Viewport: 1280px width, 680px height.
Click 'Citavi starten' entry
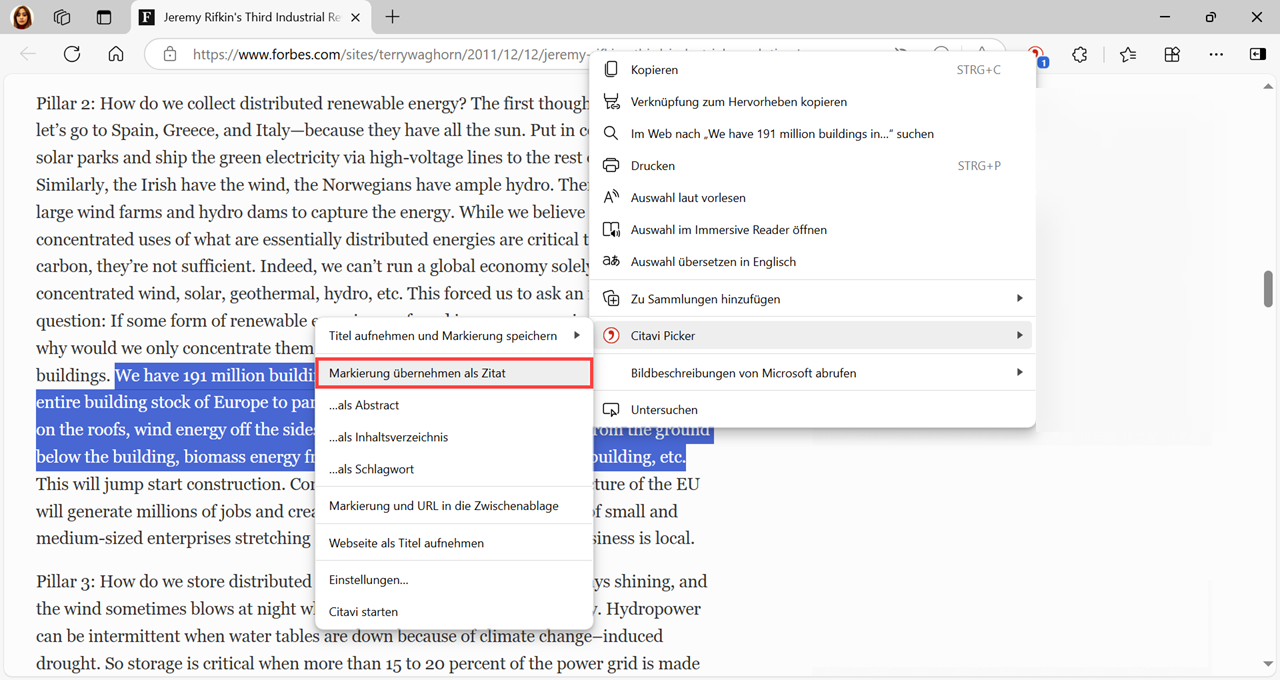[x=363, y=612]
